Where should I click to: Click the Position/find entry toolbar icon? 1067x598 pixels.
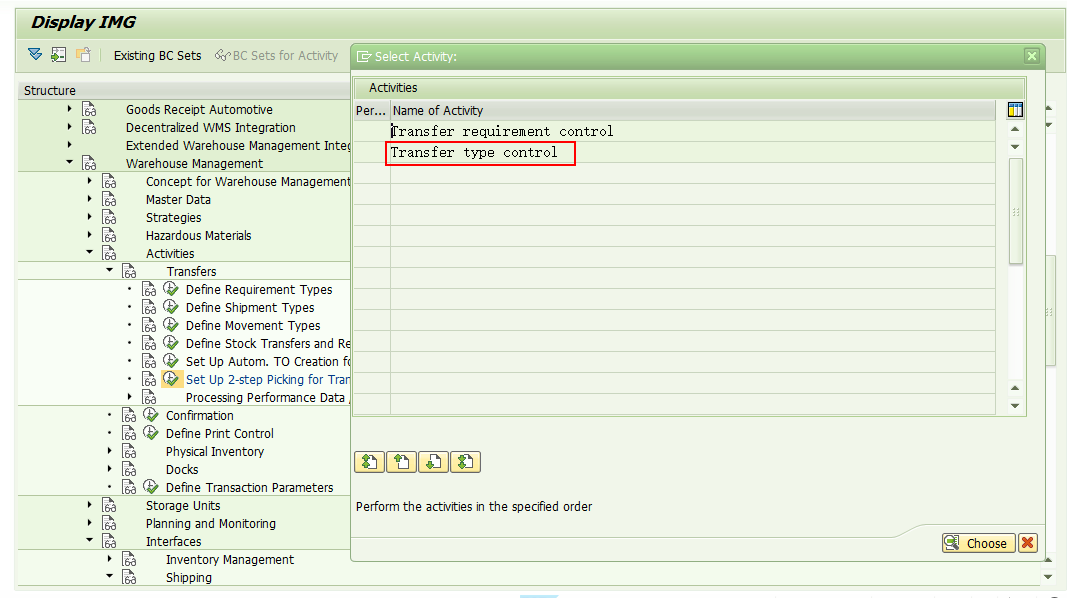click(59, 54)
